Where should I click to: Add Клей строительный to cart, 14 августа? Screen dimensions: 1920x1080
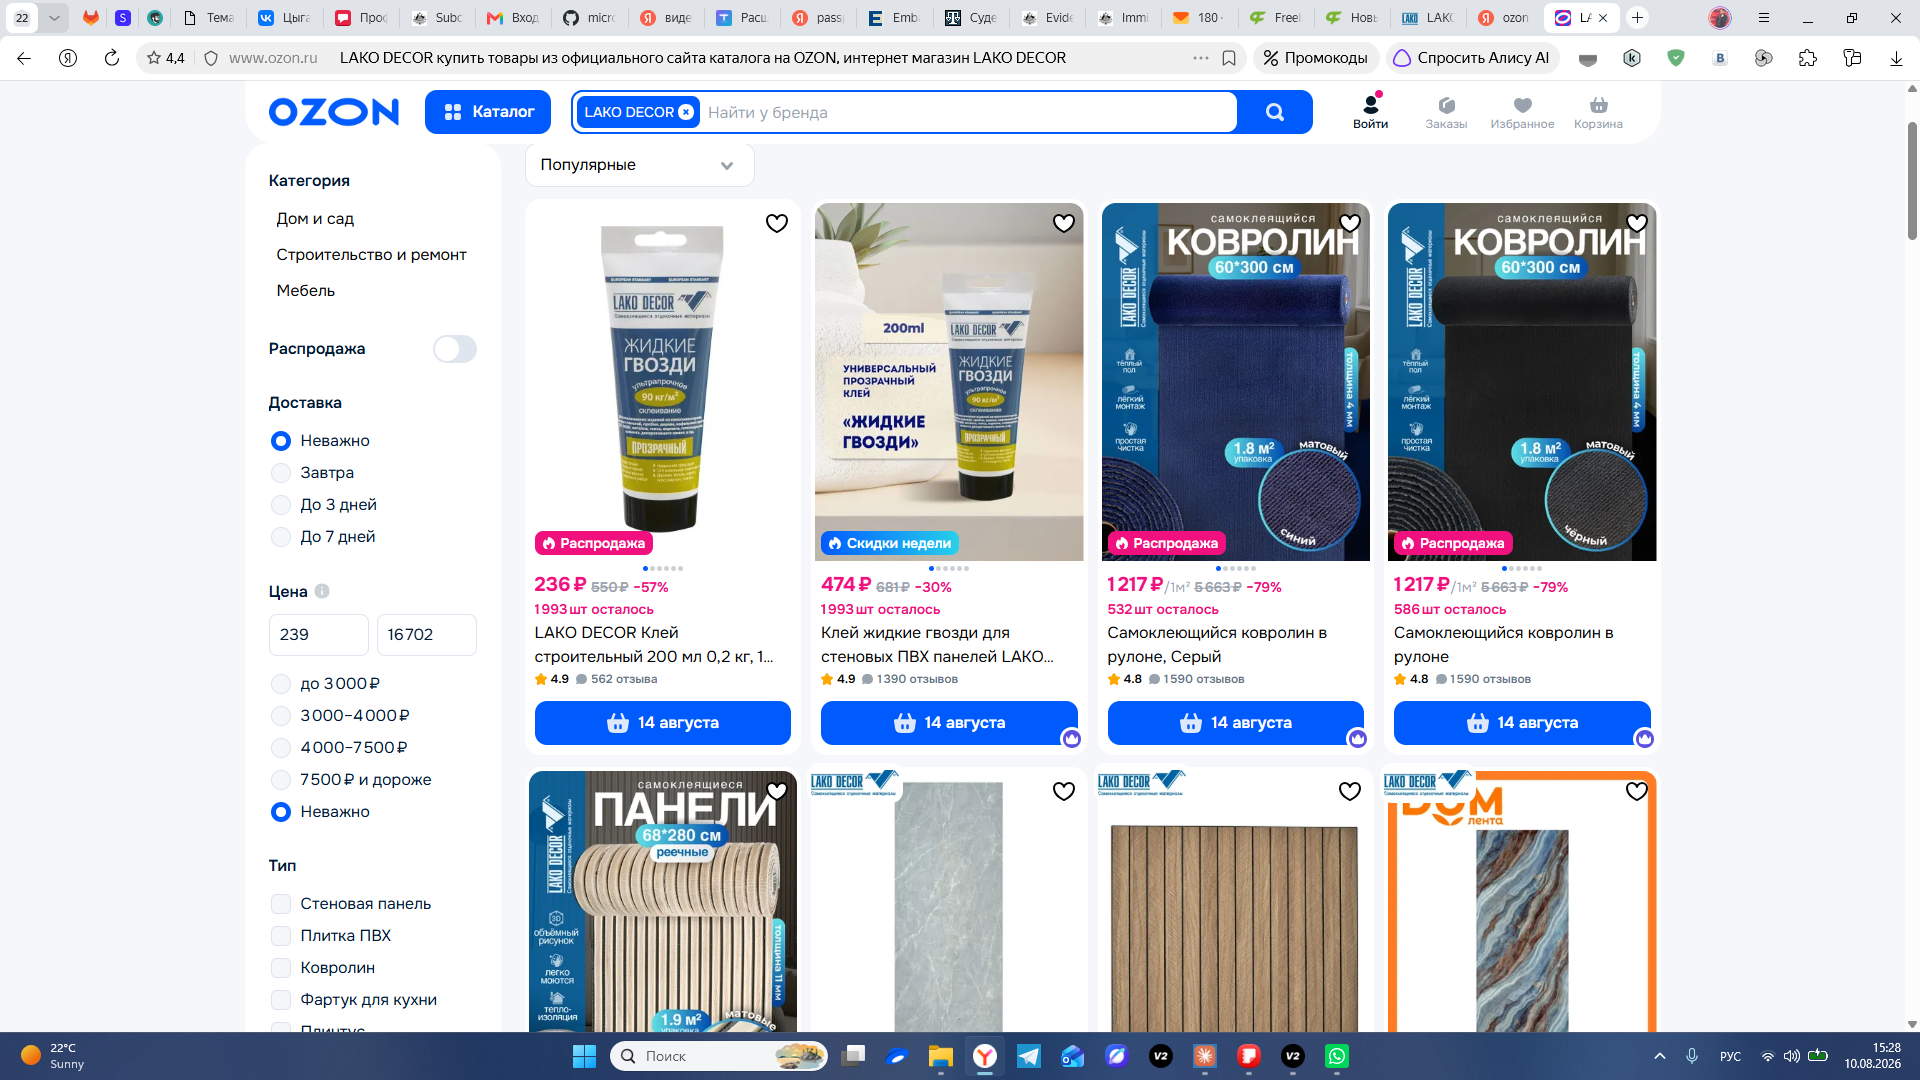point(662,723)
